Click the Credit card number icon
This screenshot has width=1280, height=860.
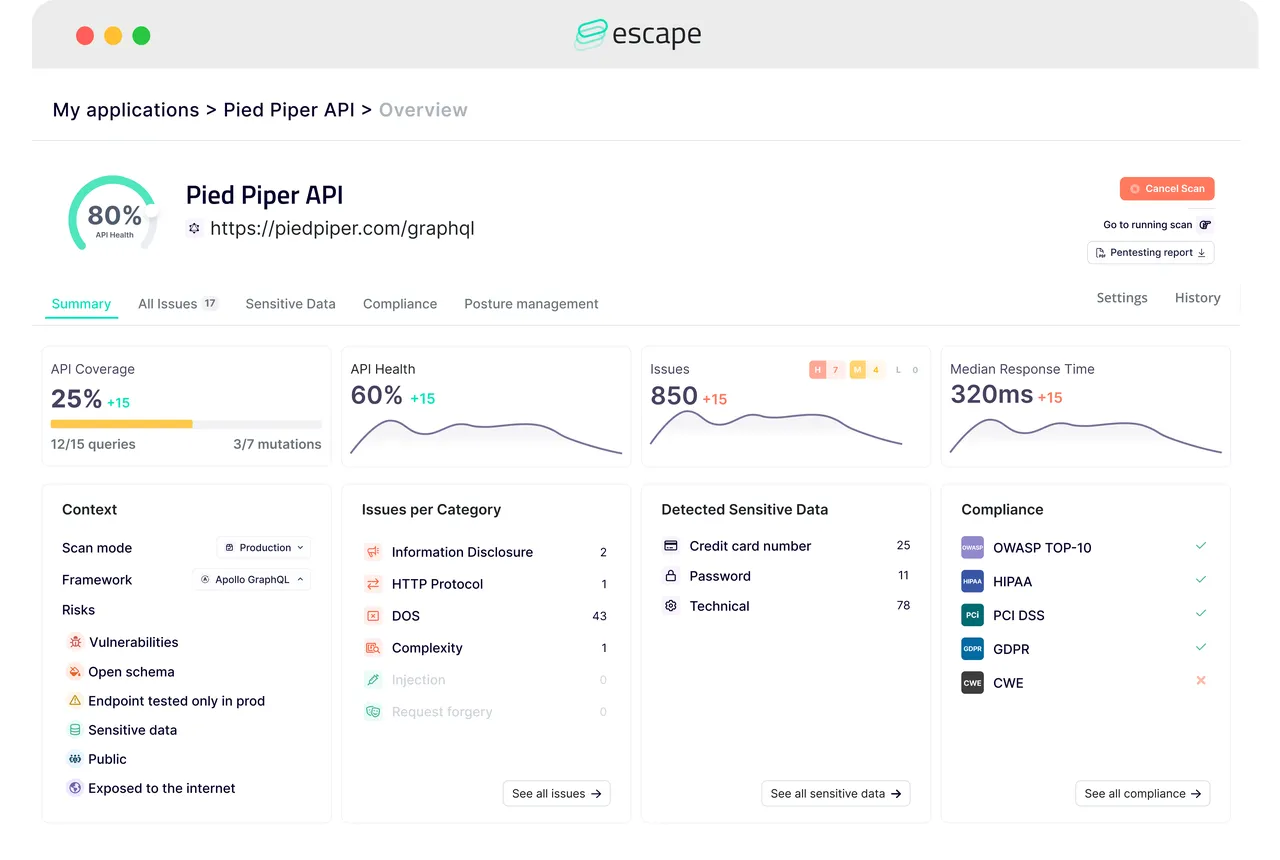671,546
